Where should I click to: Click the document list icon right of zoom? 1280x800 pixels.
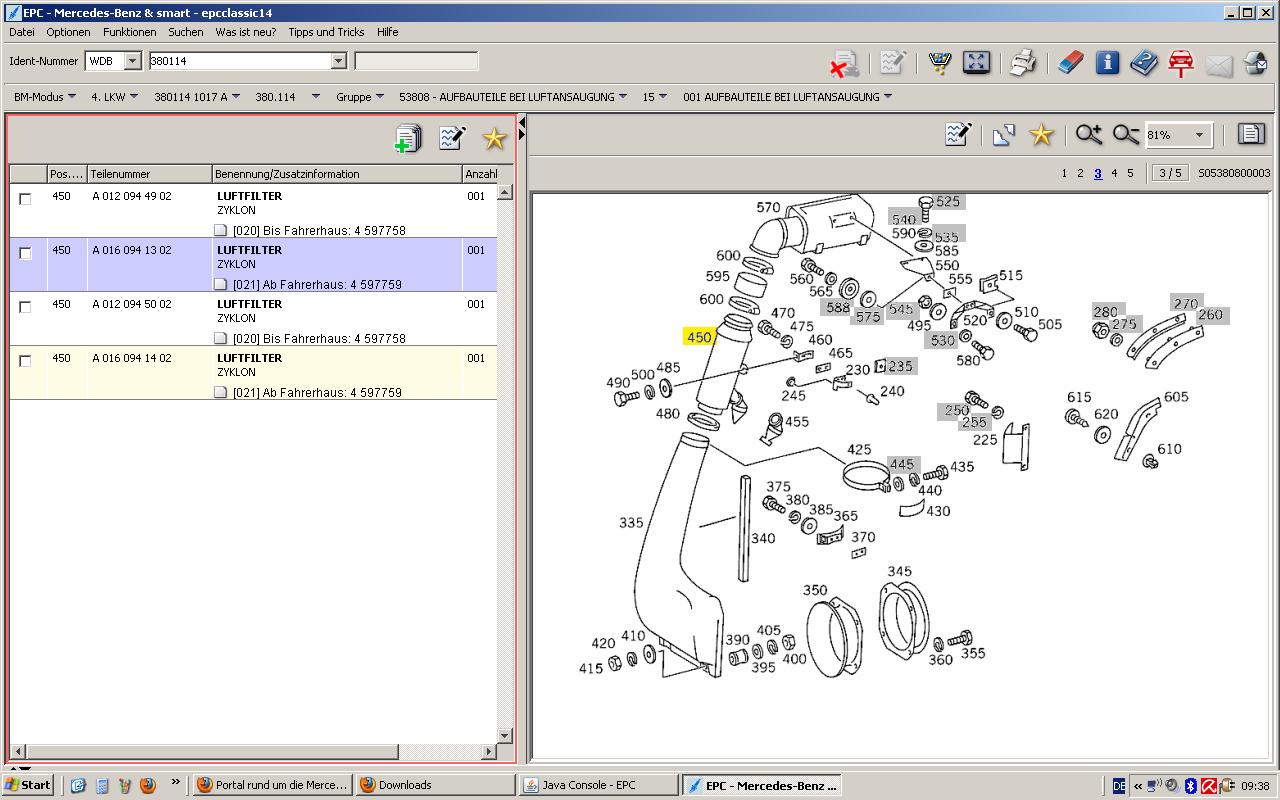coord(1250,134)
